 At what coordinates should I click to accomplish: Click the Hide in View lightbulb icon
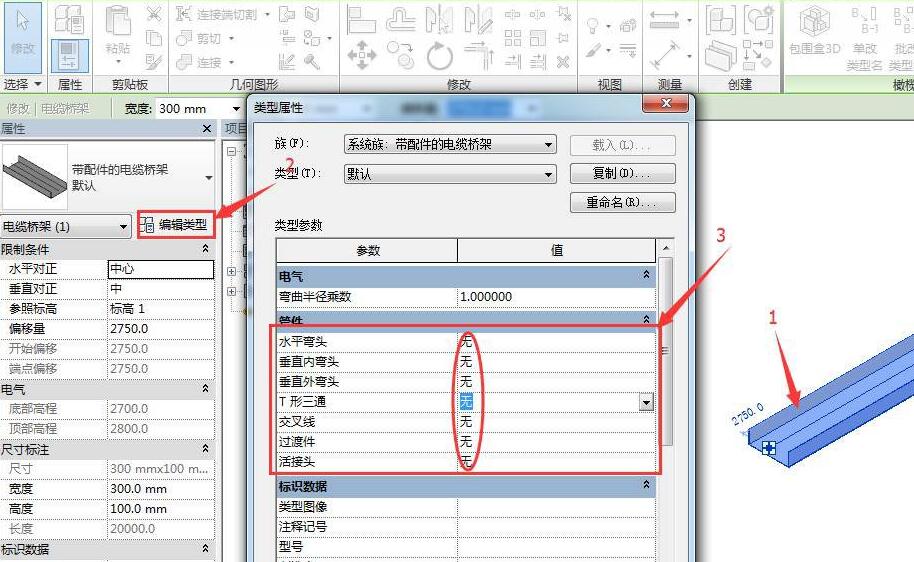click(x=593, y=25)
